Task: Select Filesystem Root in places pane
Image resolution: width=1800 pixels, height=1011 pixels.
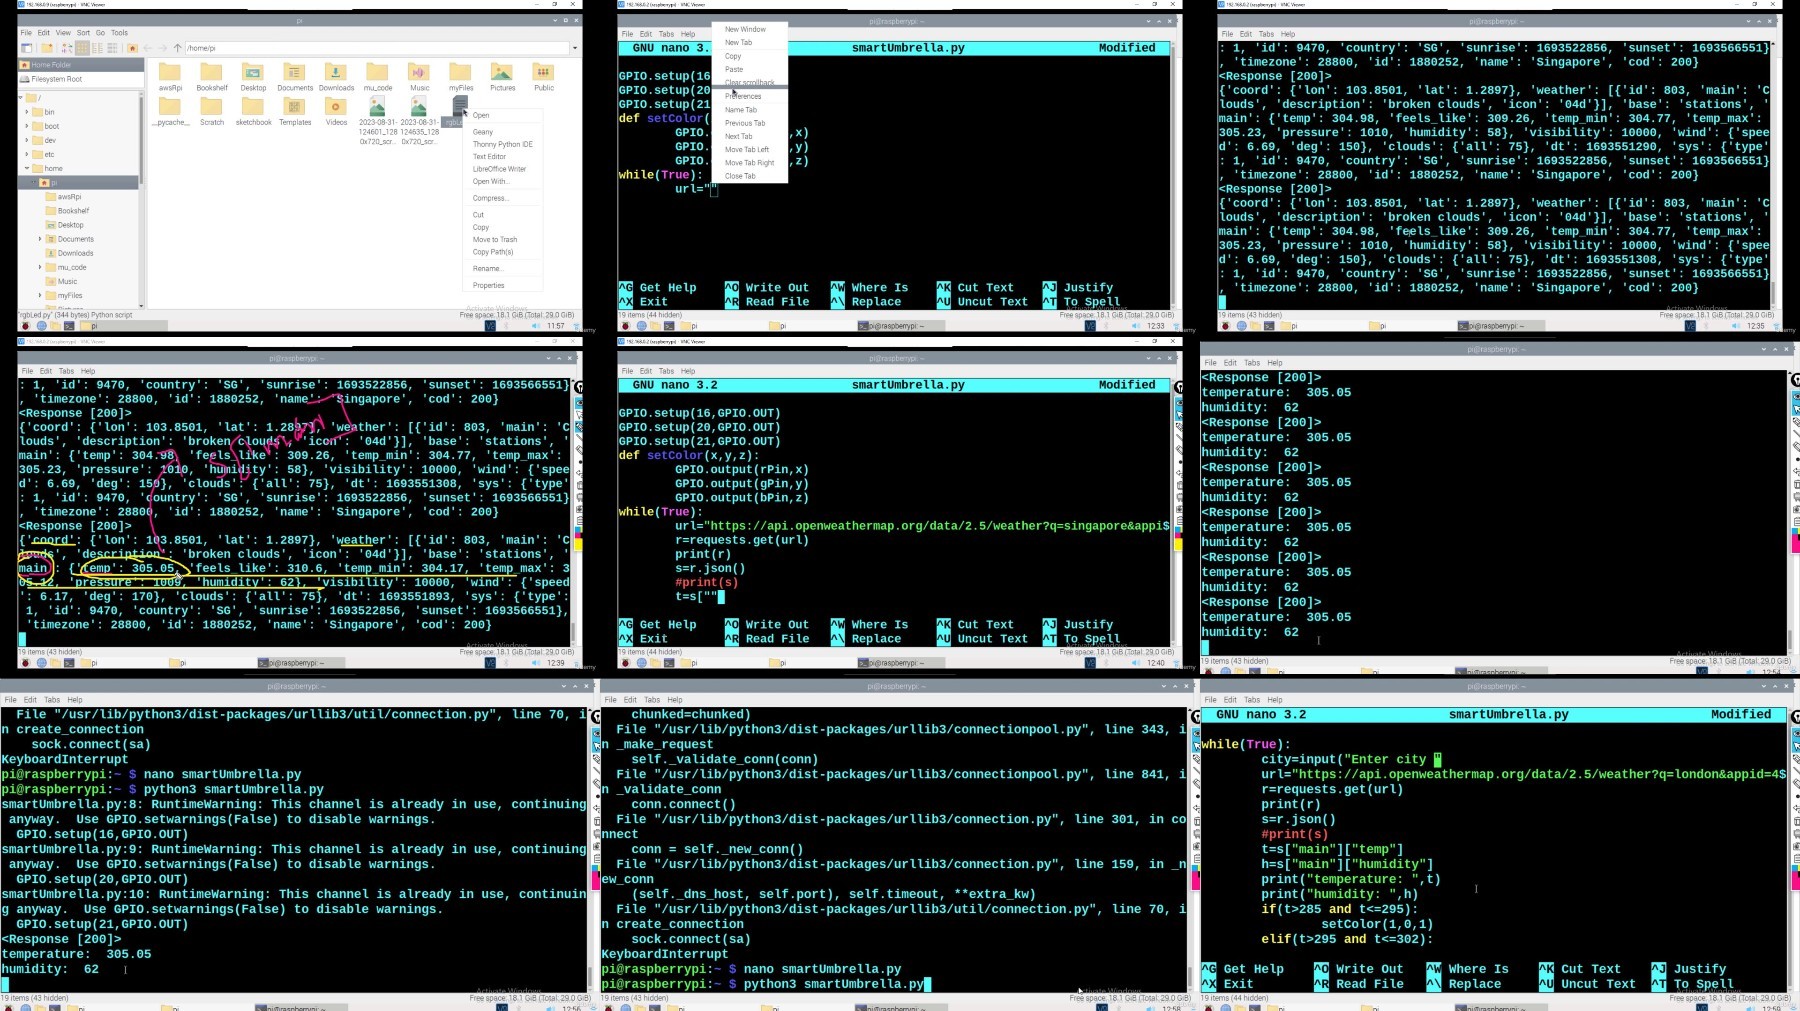Action: (x=56, y=78)
